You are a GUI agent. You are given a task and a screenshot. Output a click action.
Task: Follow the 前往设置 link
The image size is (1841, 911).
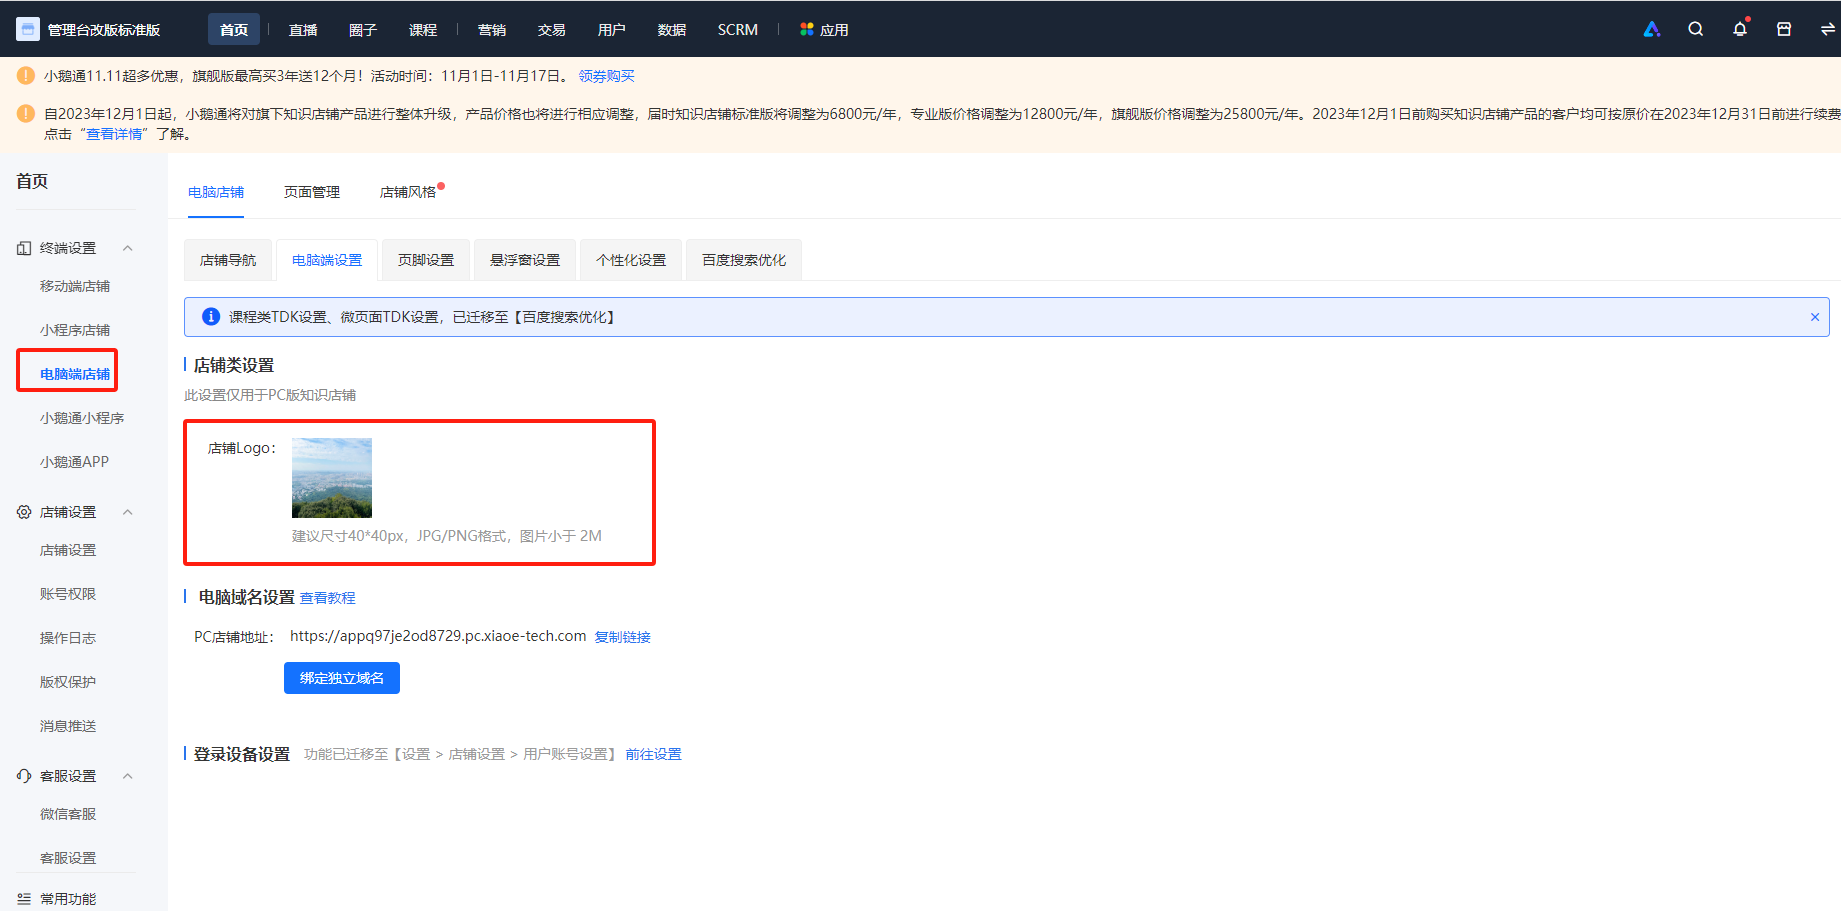tap(653, 754)
